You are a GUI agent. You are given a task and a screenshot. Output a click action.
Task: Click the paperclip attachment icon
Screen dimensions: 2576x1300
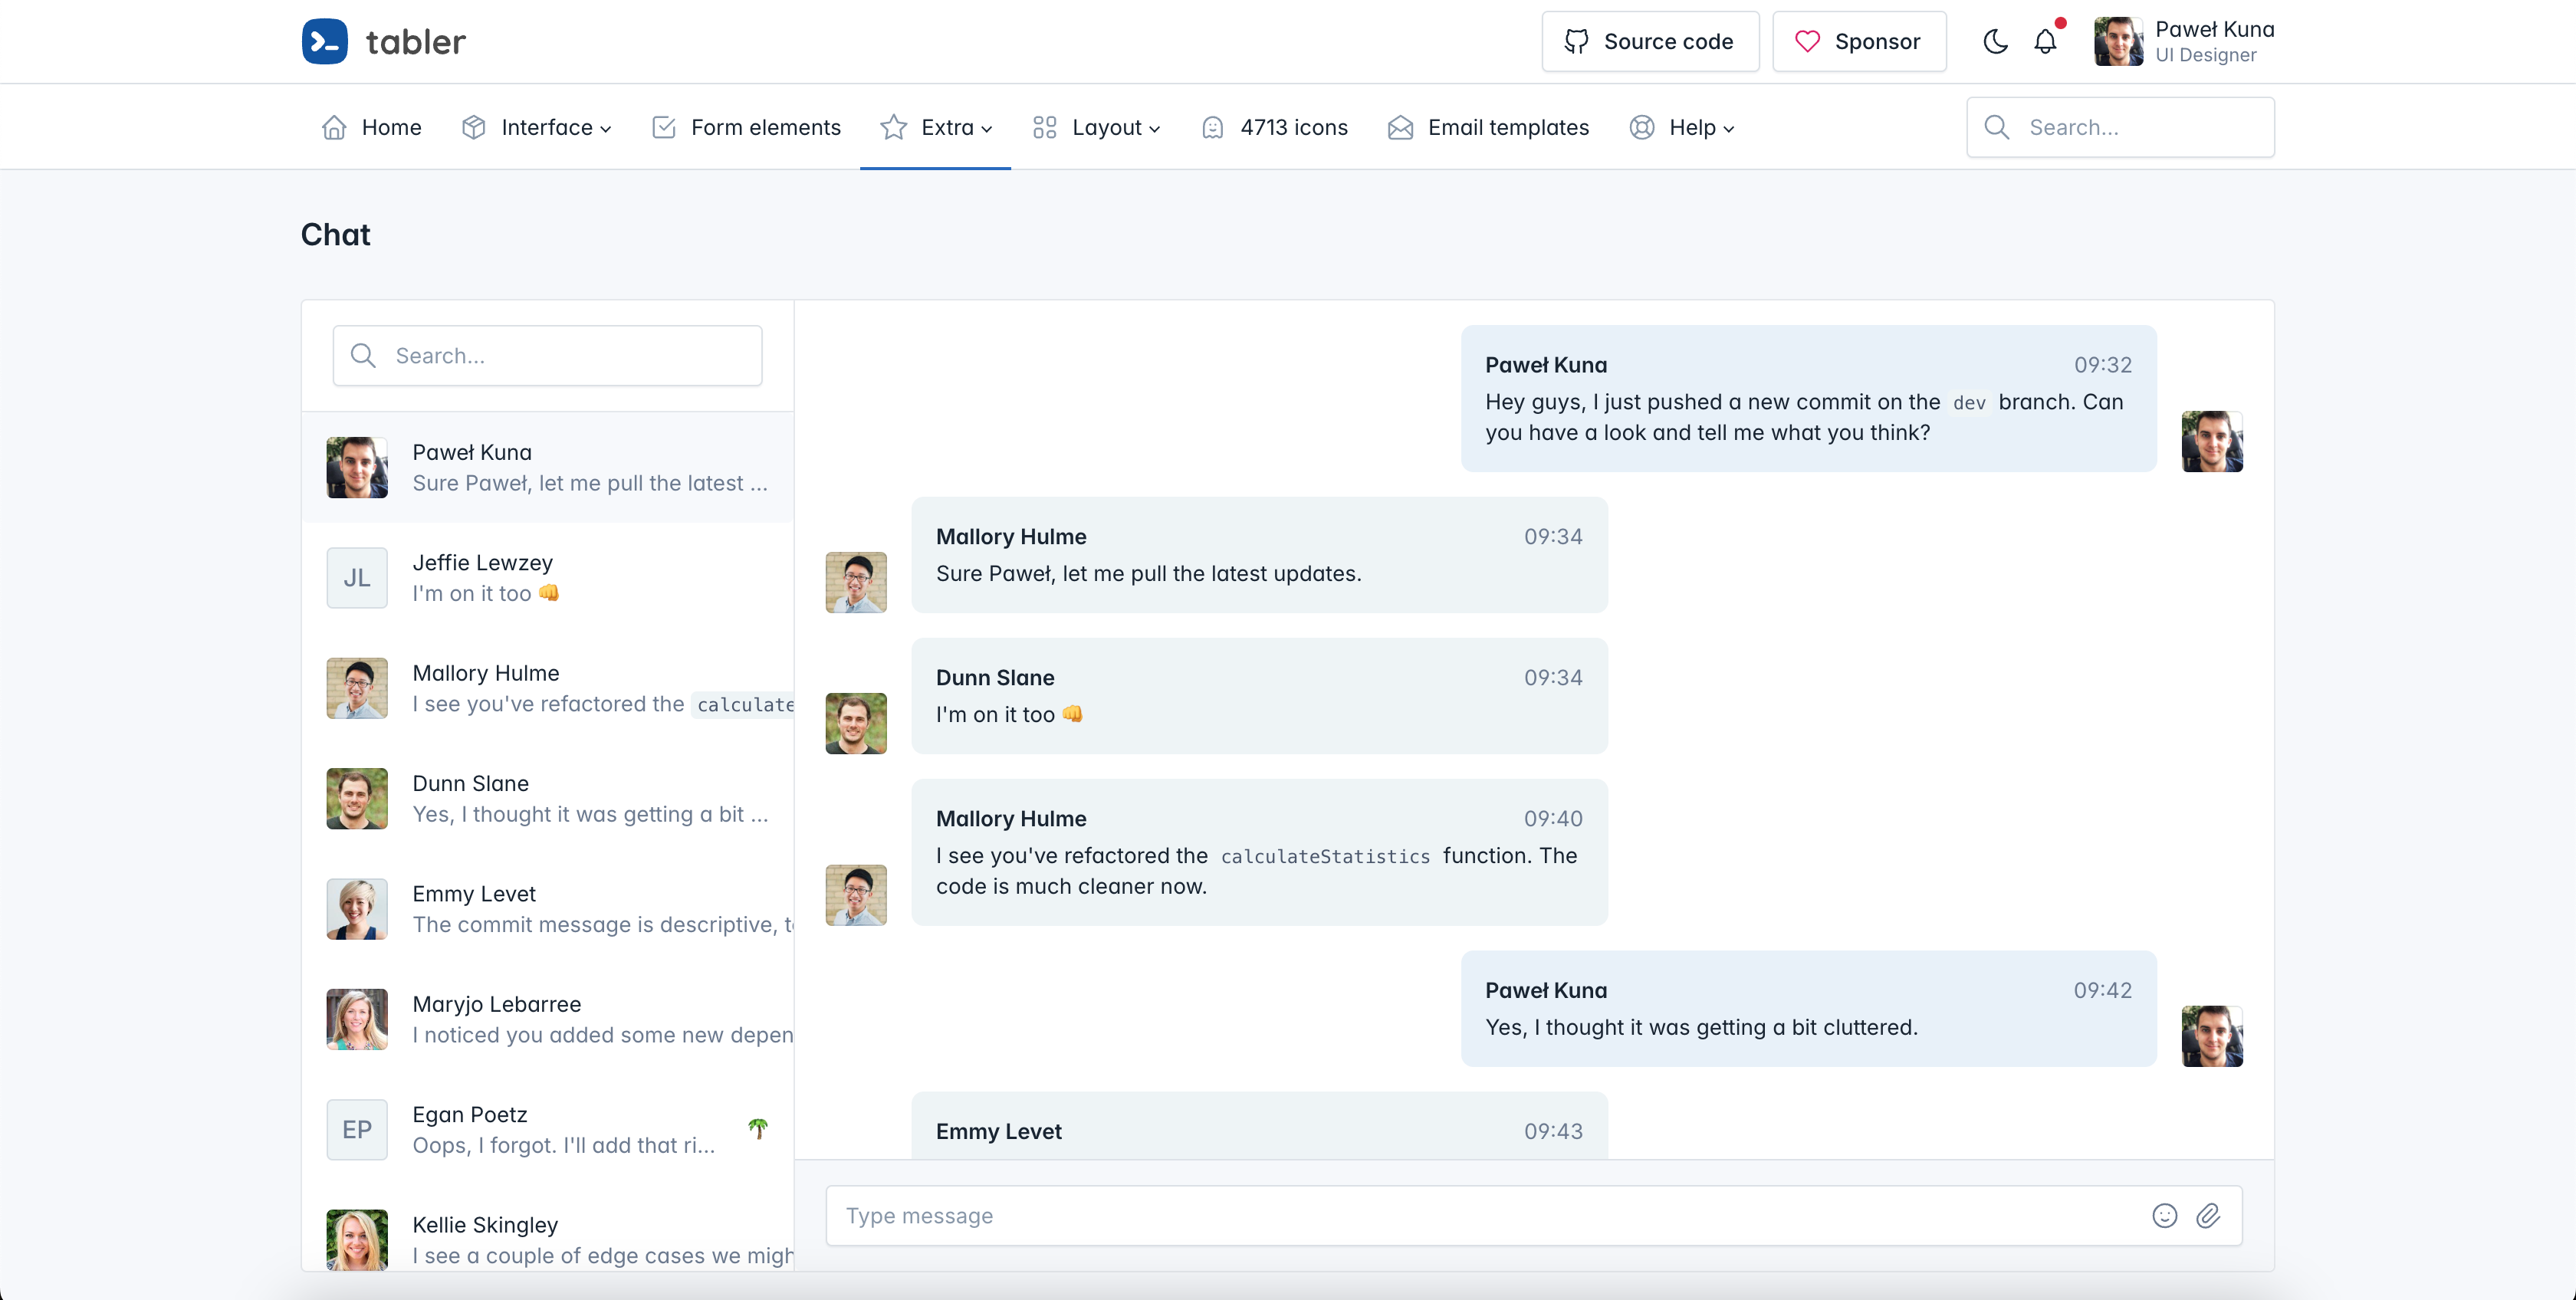pyautogui.click(x=2208, y=1215)
